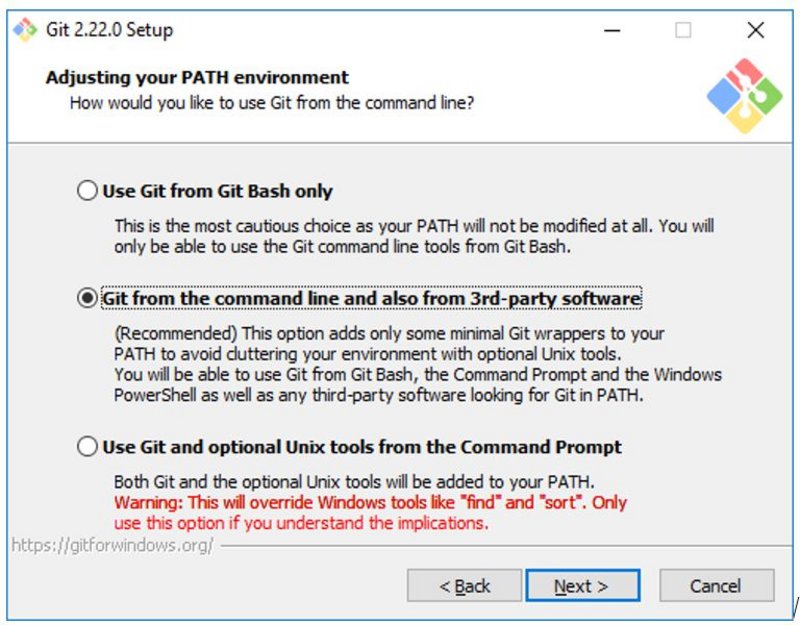The height and width of the screenshot is (625, 800).
Task: Select Use Git and optional Unix tools
Action: pos(86,446)
